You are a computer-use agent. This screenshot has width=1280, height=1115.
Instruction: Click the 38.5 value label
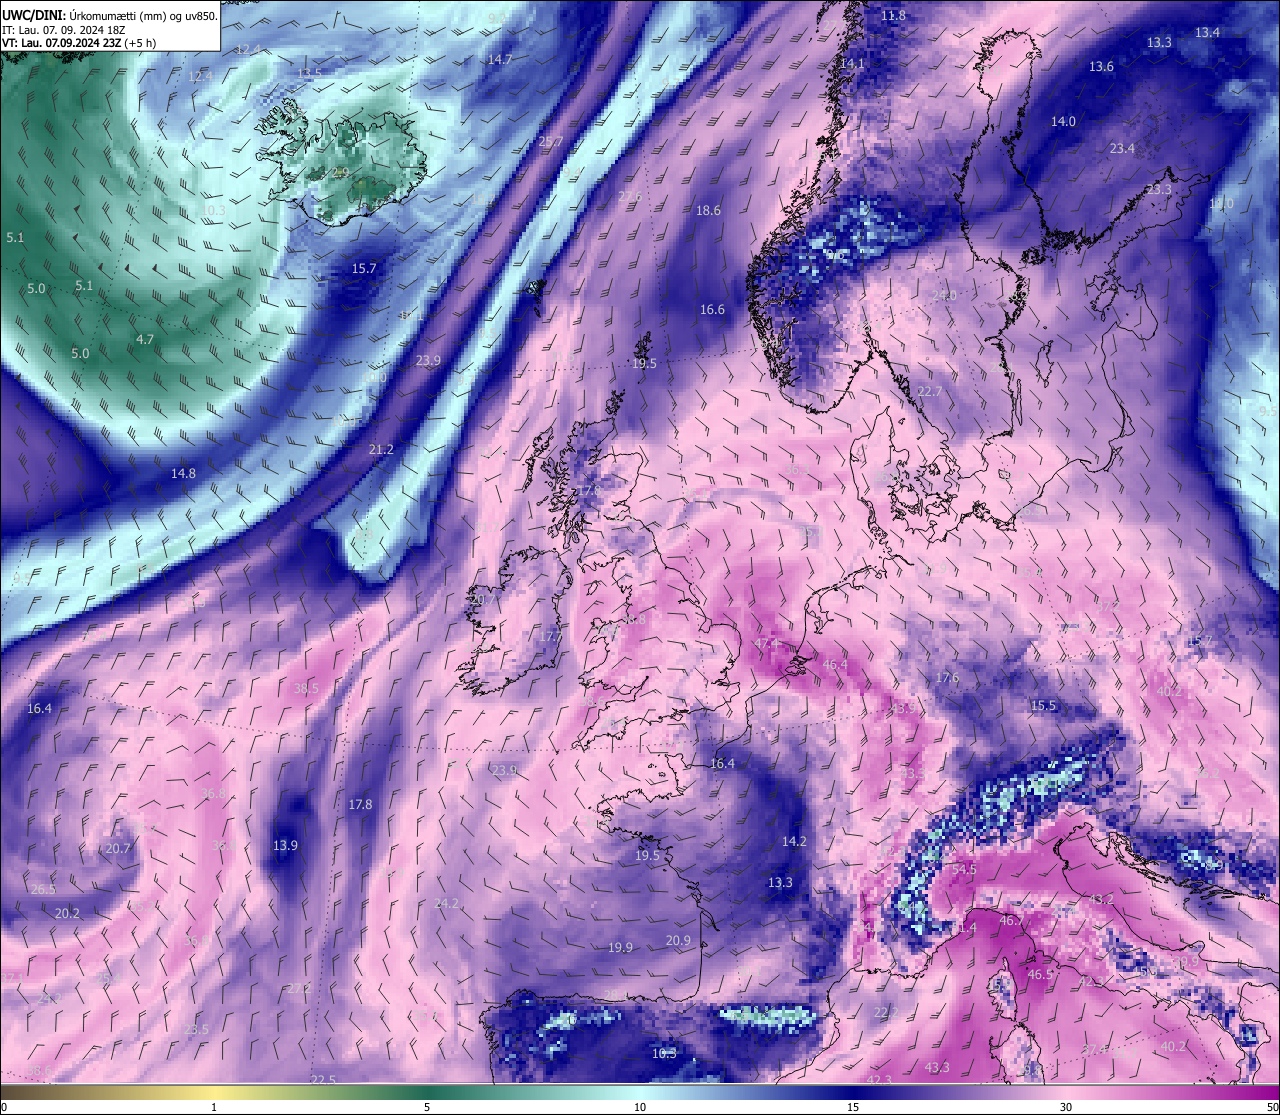click(x=306, y=689)
